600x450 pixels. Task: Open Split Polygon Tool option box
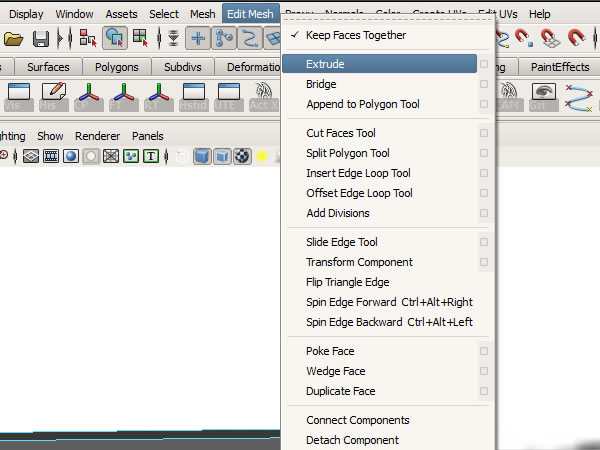[484, 153]
